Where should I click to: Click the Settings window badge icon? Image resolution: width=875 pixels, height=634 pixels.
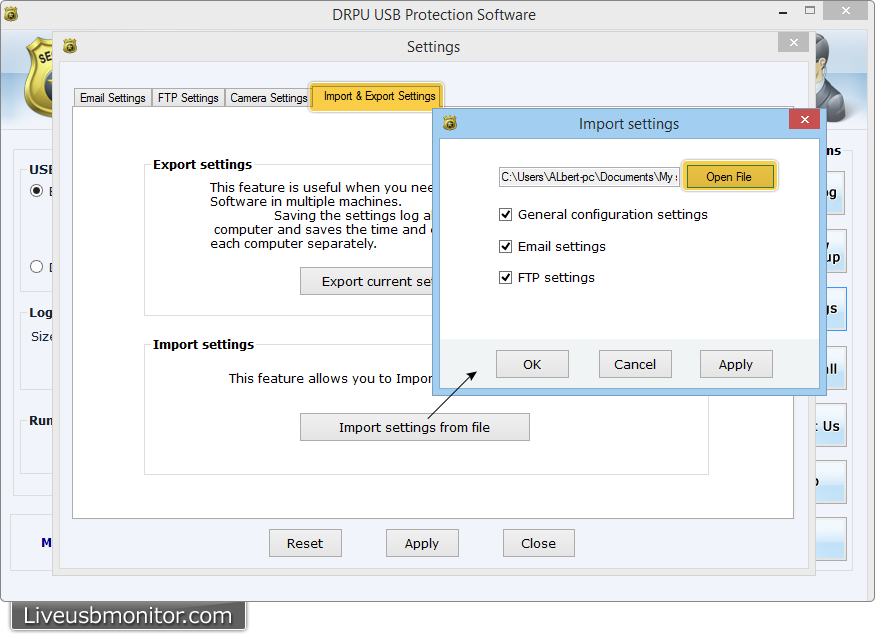tap(70, 46)
